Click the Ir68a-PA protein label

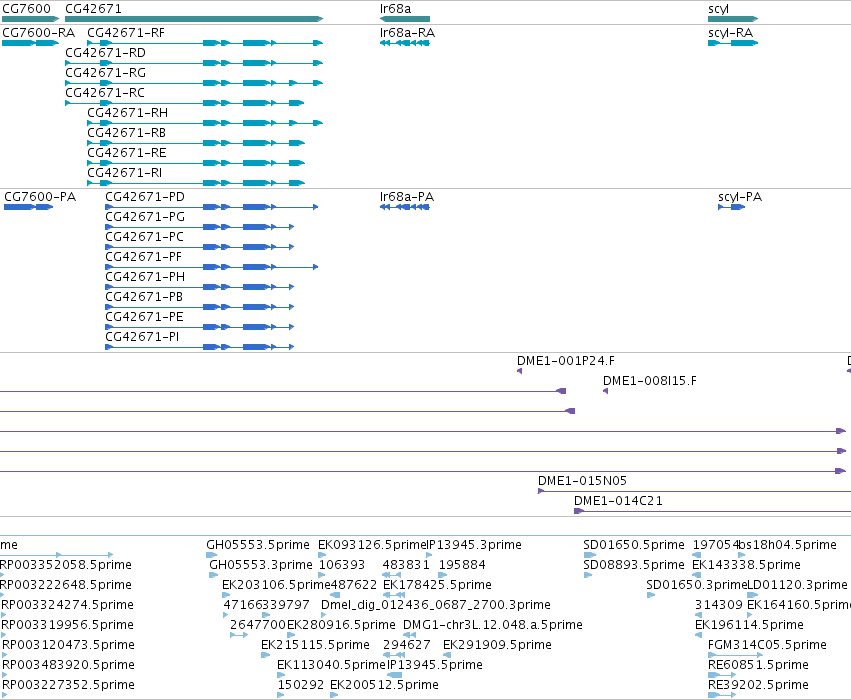(407, 196)
